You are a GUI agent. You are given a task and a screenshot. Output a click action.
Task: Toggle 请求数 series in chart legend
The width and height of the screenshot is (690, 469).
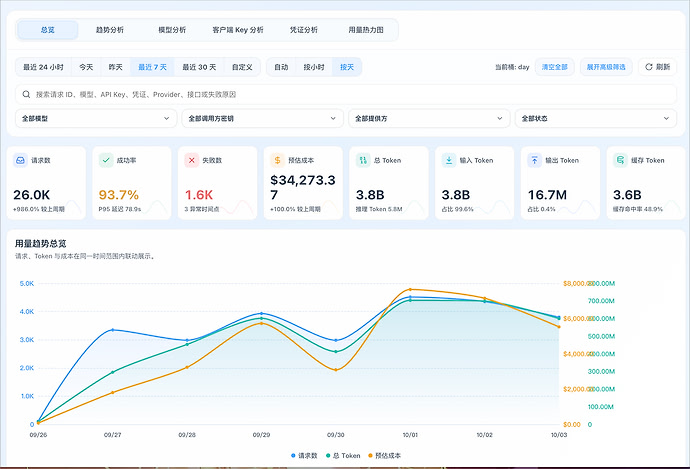304,455
